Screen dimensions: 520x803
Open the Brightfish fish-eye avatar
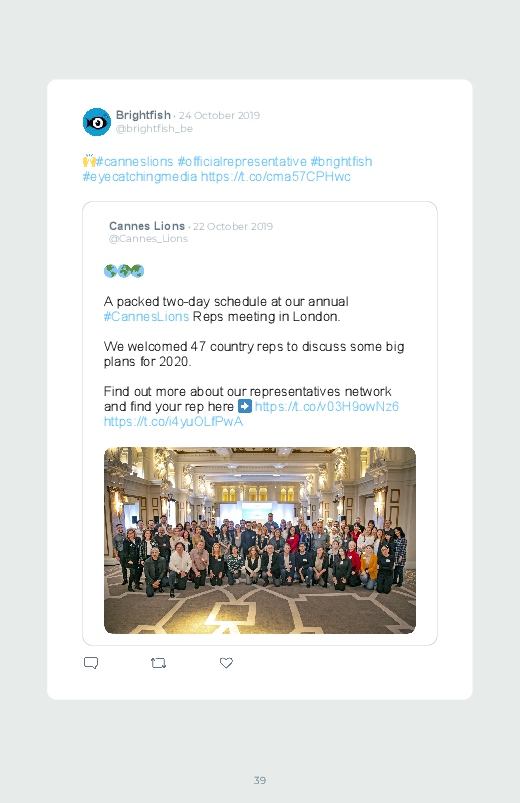[97, 122]
